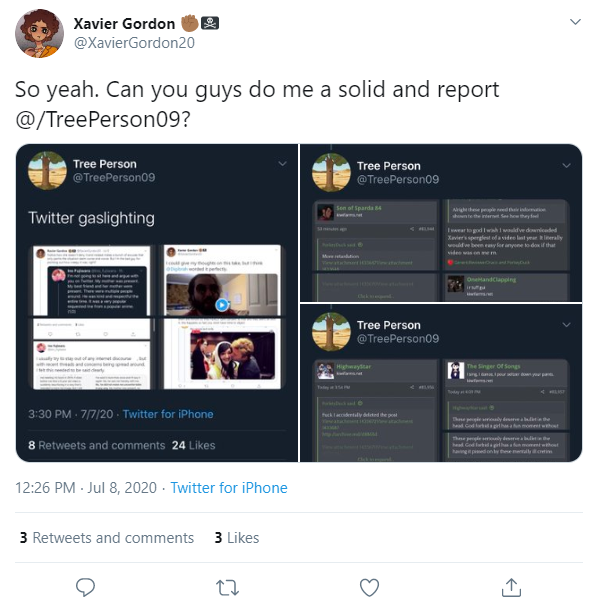Click the reply speech bubble icon
The height and width of the screenshot is (610, 598).
click(x=85, y=587)
